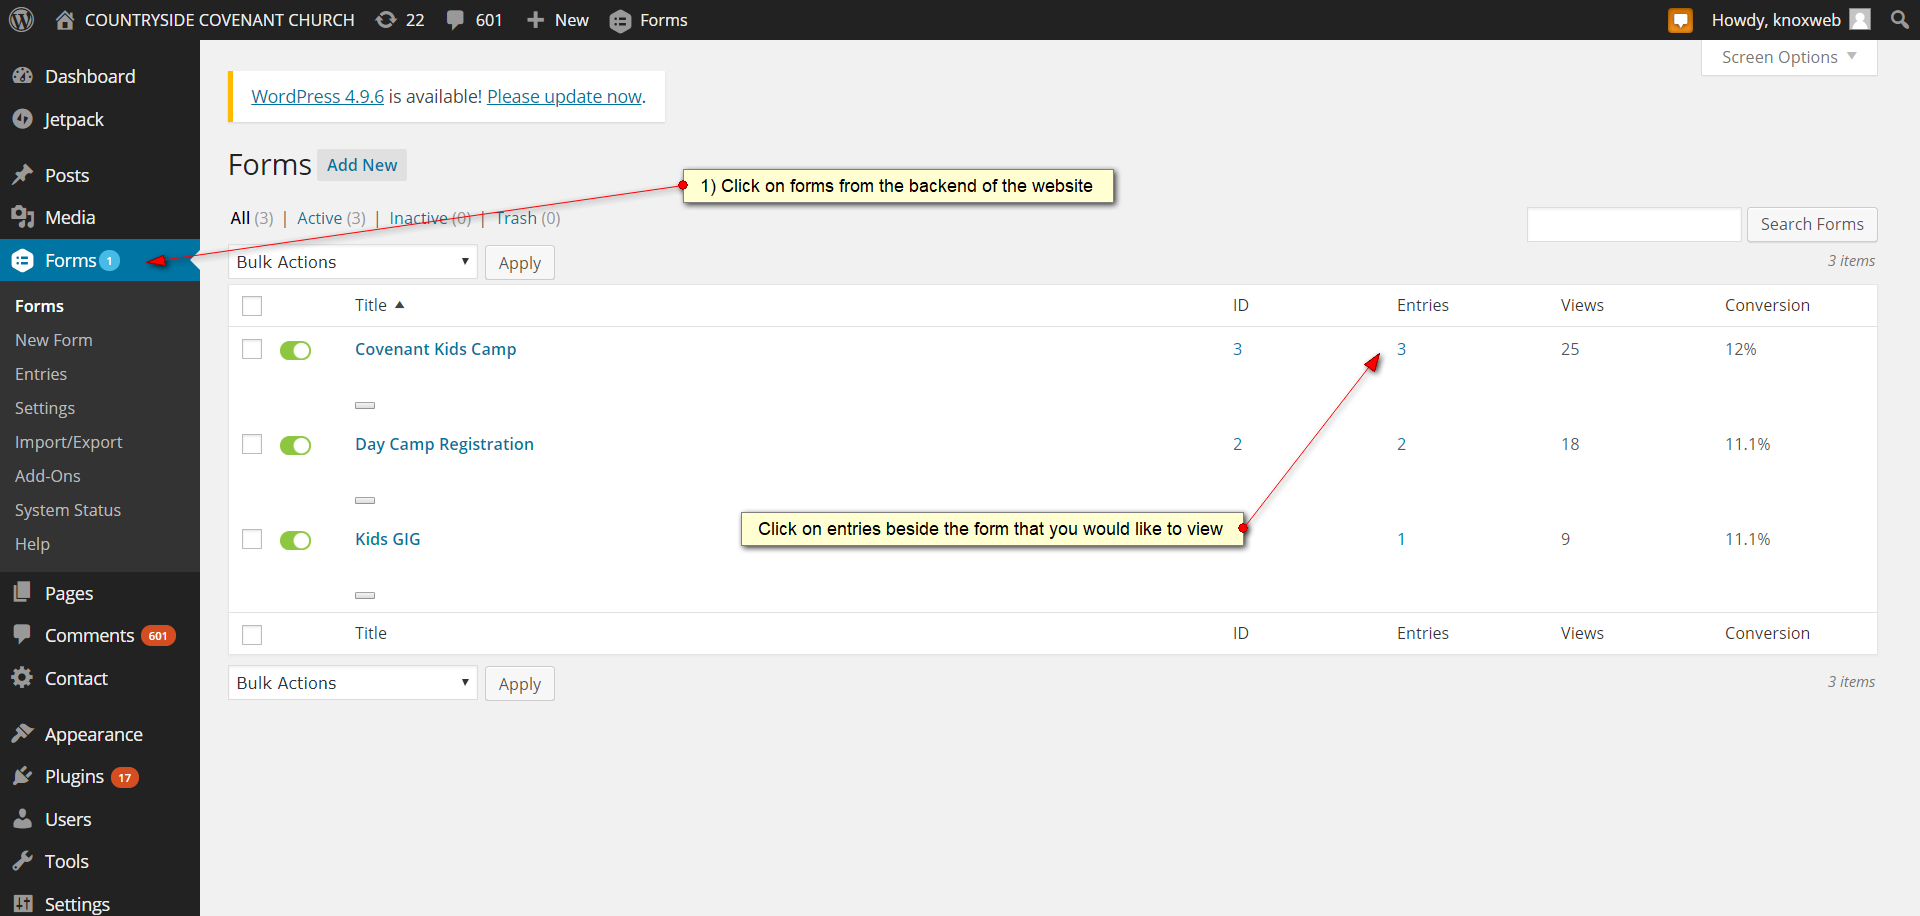
Task: Expand row actions under Kids GIG
Action: [365, 595]
